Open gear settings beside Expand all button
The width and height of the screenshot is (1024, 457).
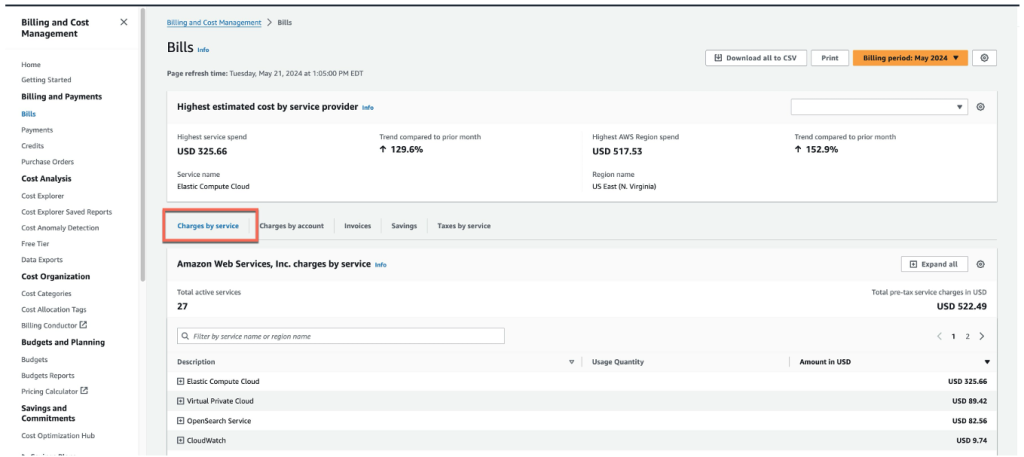[980, 264]
